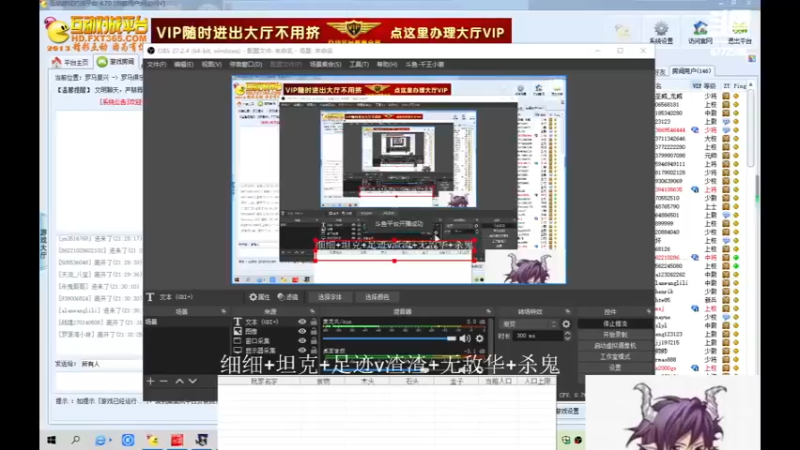The width and height of the screenshot is (800, 450).
Task: Click the red app icon on taskbar
Action: [x=177, y=440]
